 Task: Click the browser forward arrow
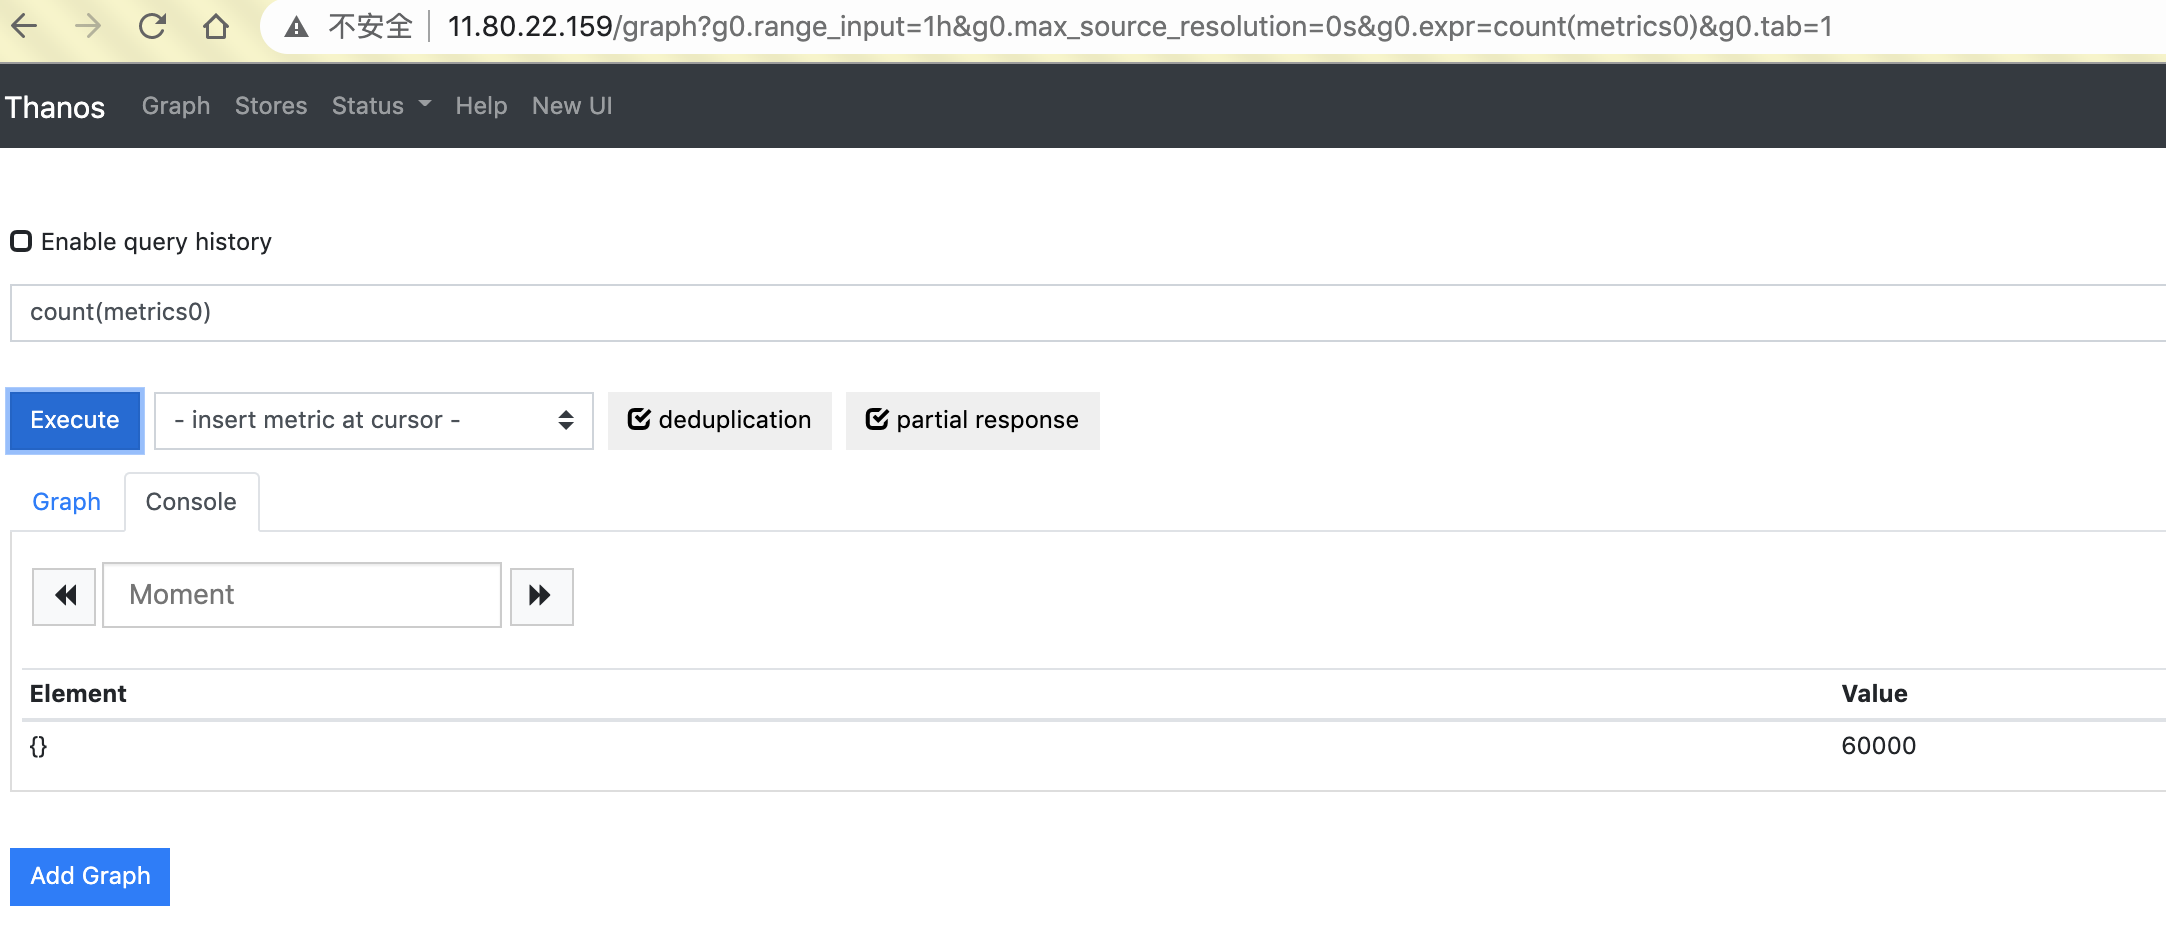[x=88, y=26]
